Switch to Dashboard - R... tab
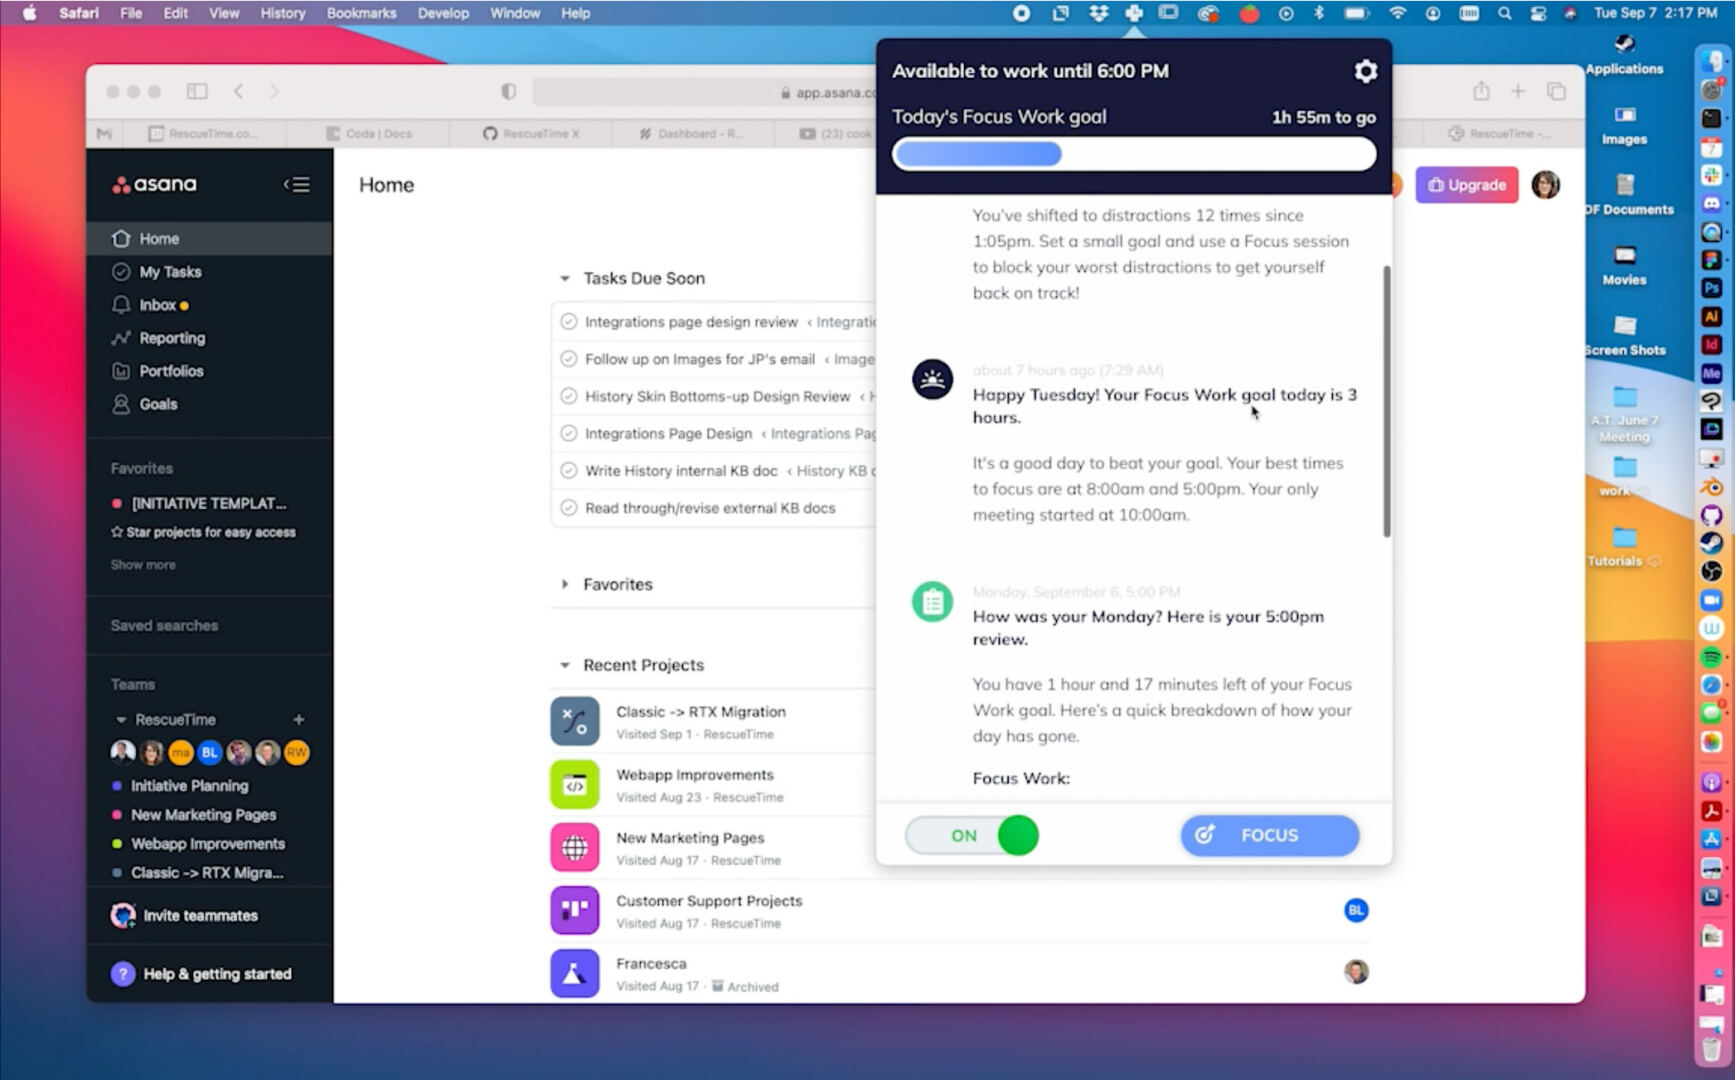1735x1080 pixels. click(692, 133)
